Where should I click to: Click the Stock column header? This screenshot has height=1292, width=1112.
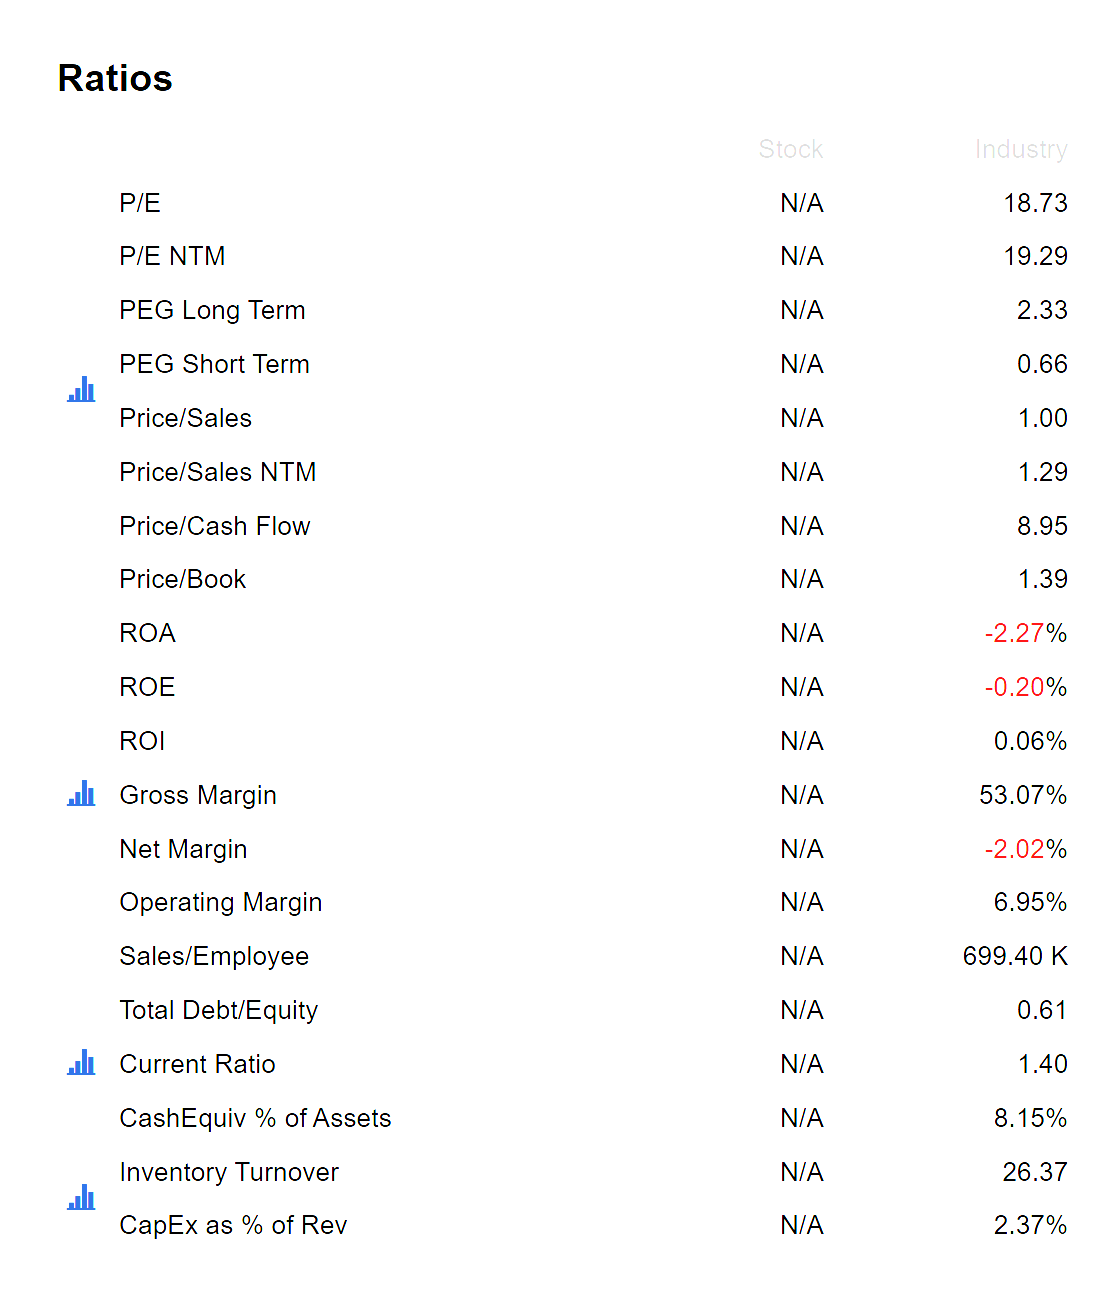pos(790,149)
